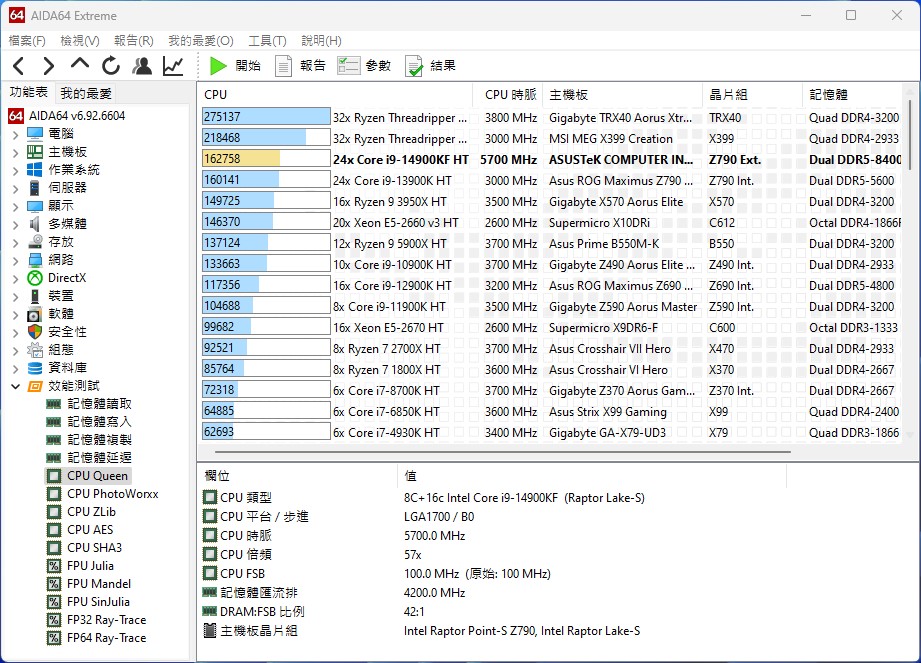The height and width of the screenshot is (663, 921).
Task: Click the green 開始 start button
Action: click(235, 66)
